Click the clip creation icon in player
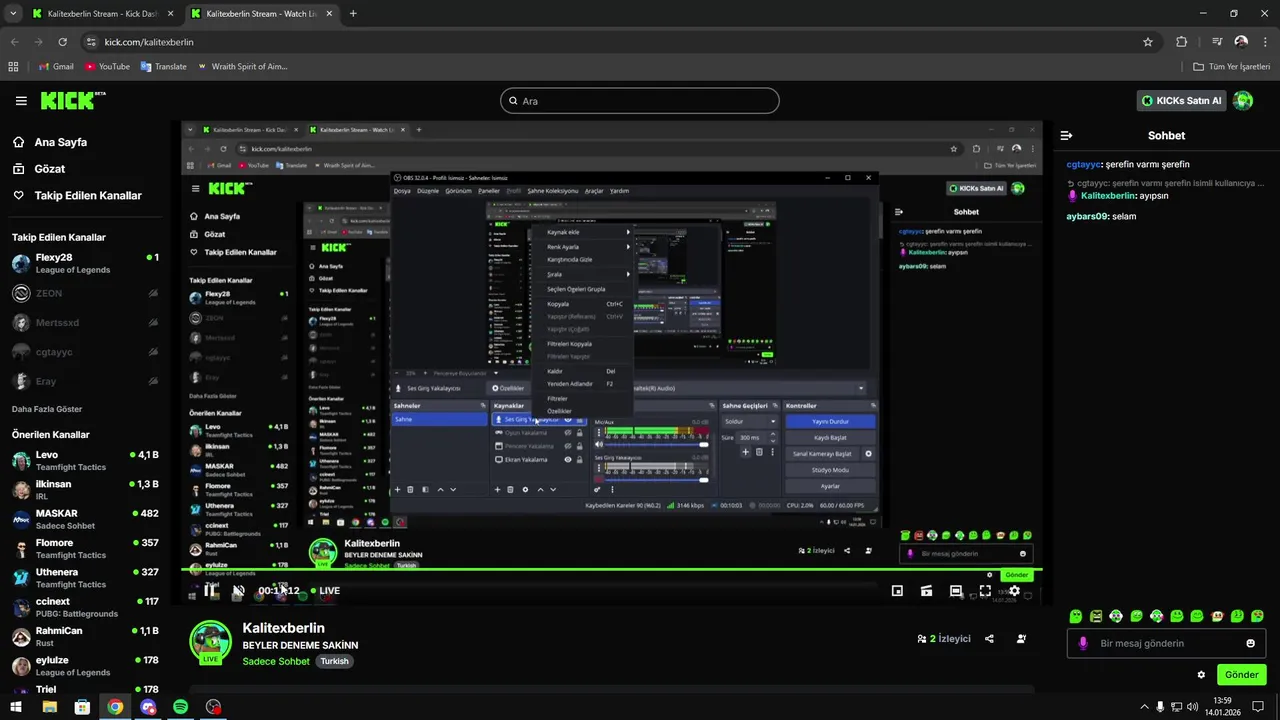 coord(927,591)
